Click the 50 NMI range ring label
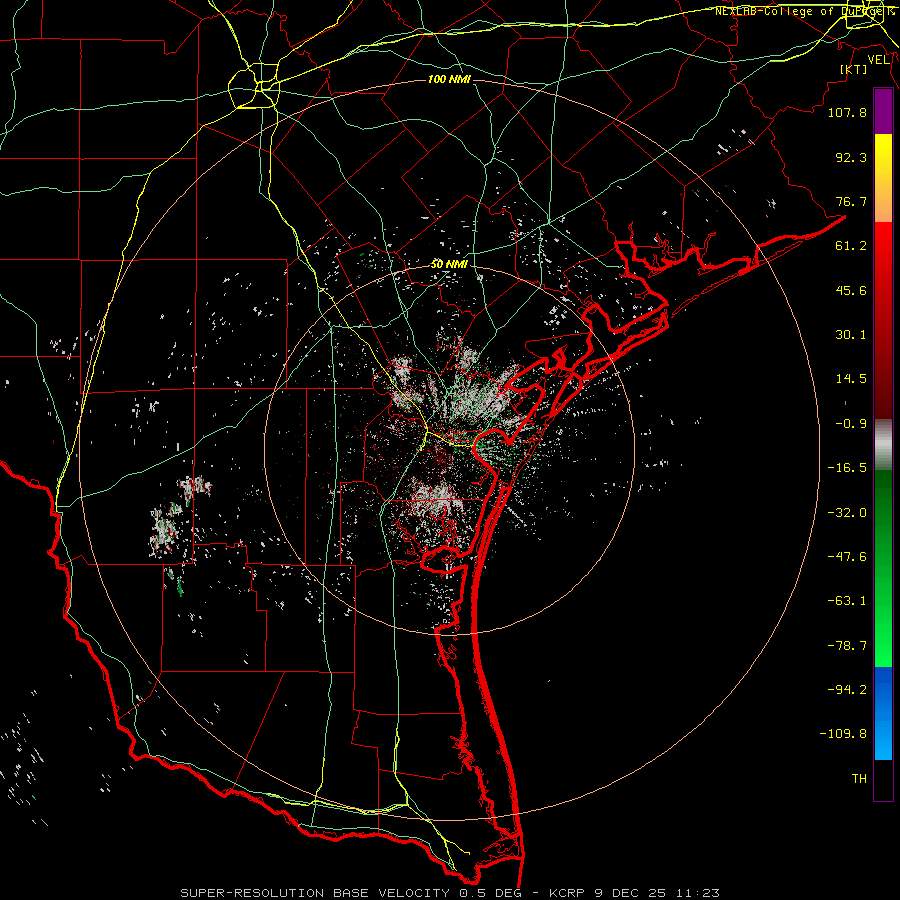 coord(449,264)
